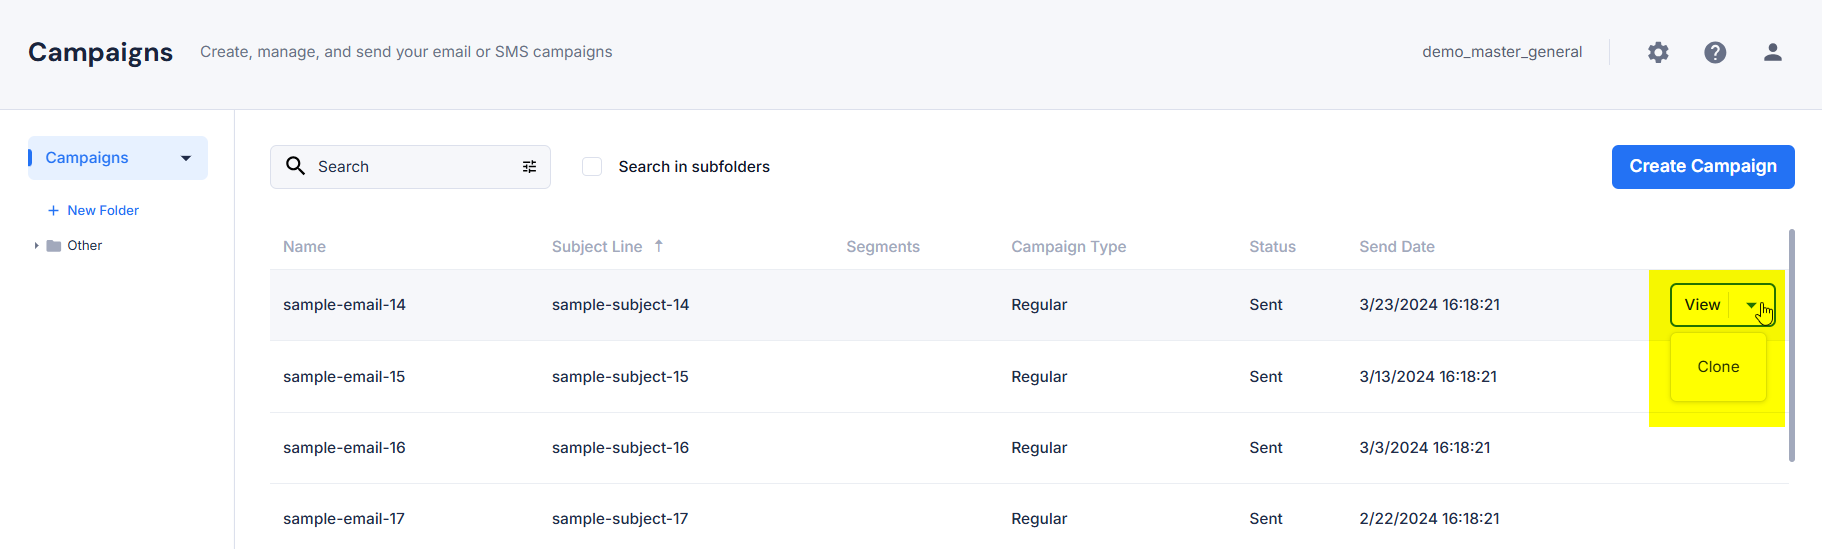1822x549 pixels.
Task: Click the search magnifier icon
Action: click(295, 166)
